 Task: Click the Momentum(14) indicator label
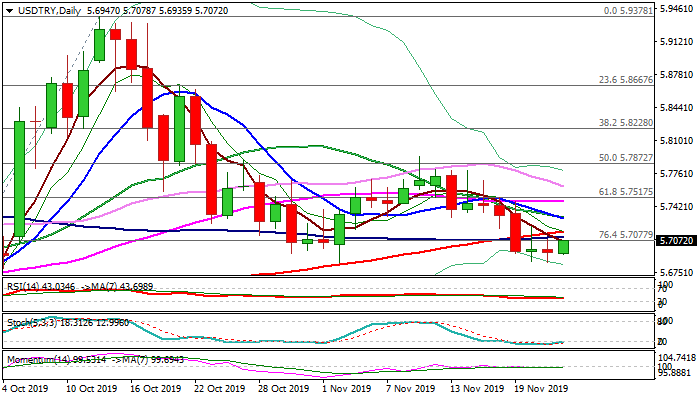pos(32,358)
